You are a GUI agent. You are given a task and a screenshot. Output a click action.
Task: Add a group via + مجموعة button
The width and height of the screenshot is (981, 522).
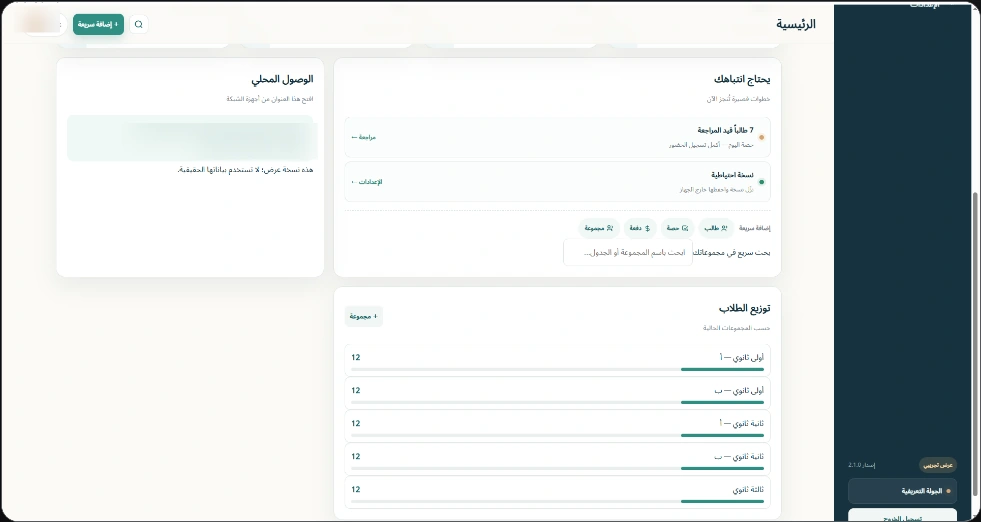(363, 317)
